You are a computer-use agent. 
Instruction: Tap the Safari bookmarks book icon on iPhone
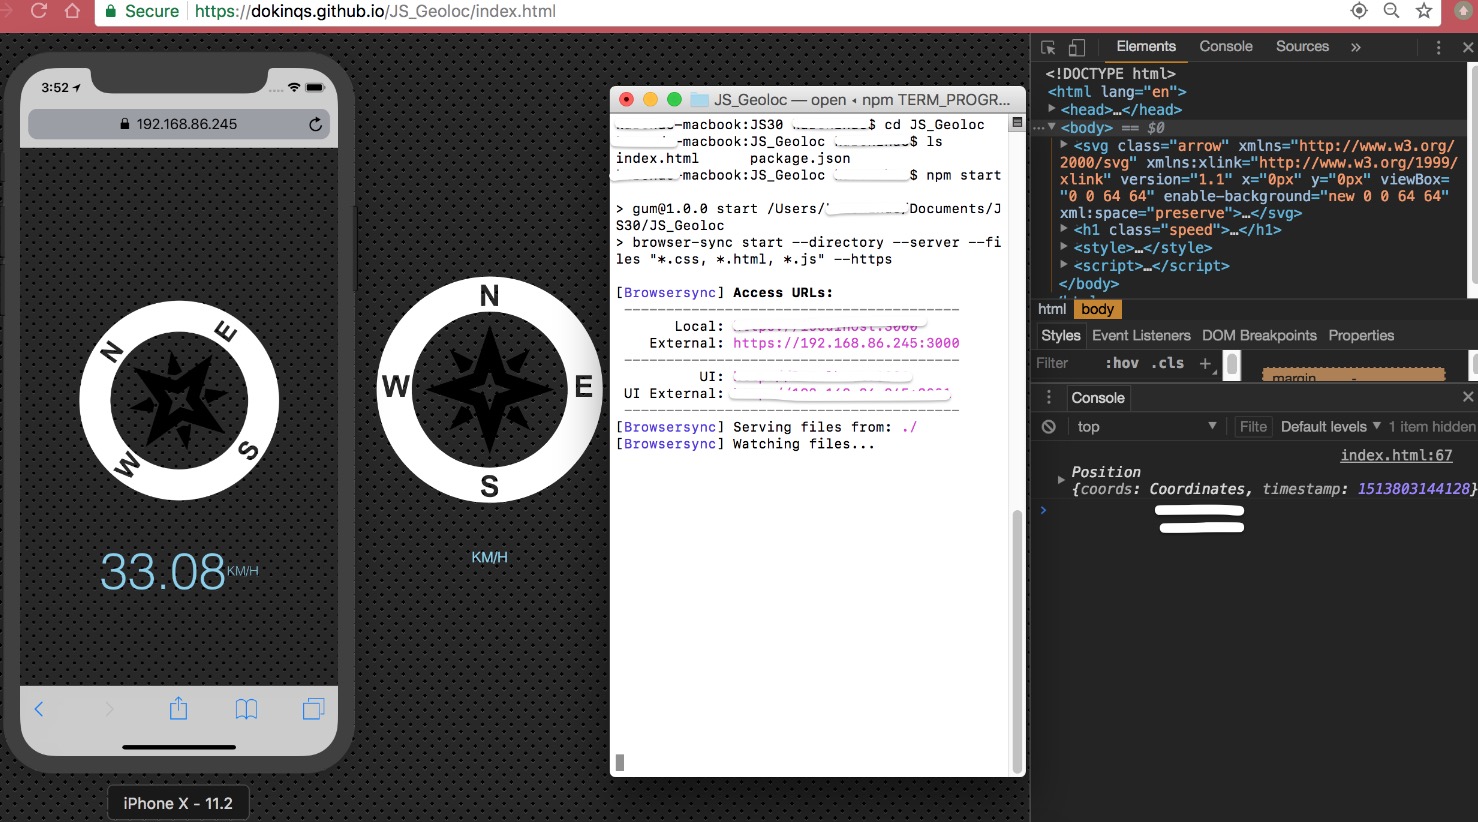[246, 709]
